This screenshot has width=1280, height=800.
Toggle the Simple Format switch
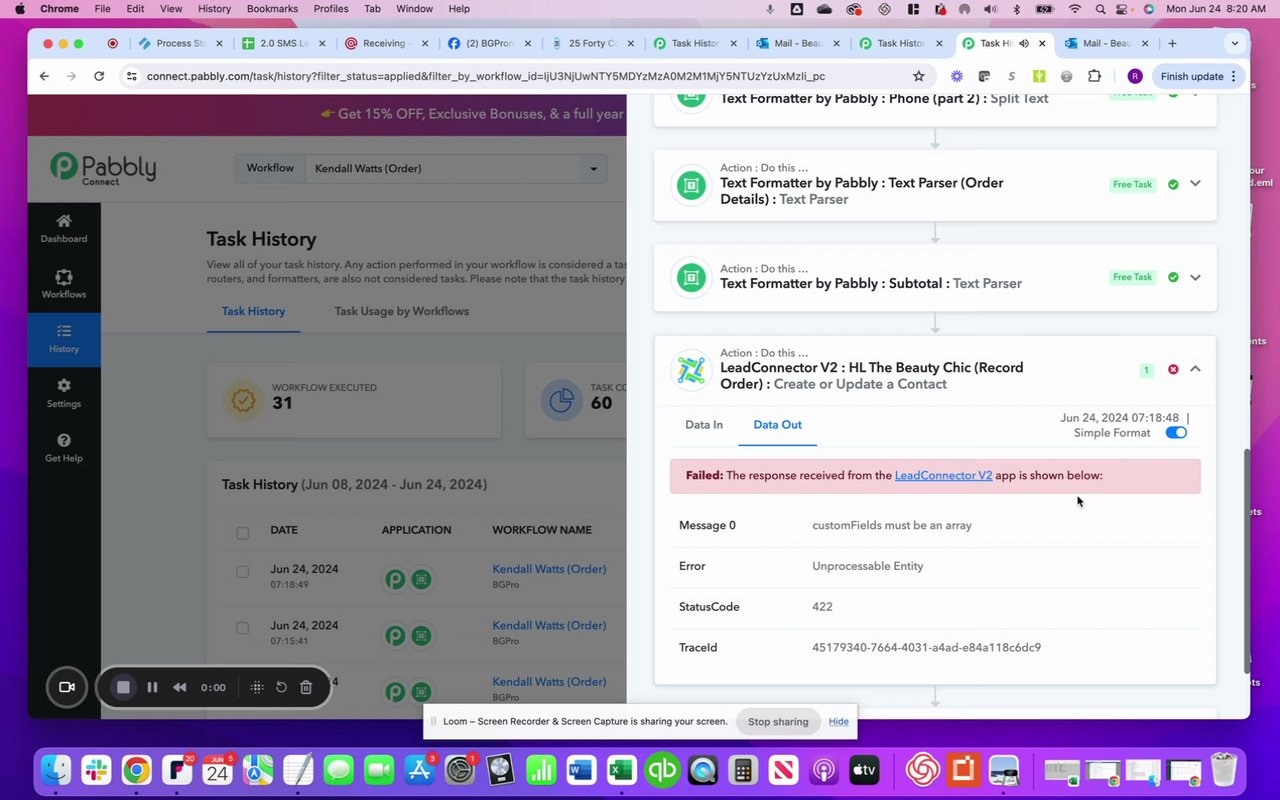1176,433
